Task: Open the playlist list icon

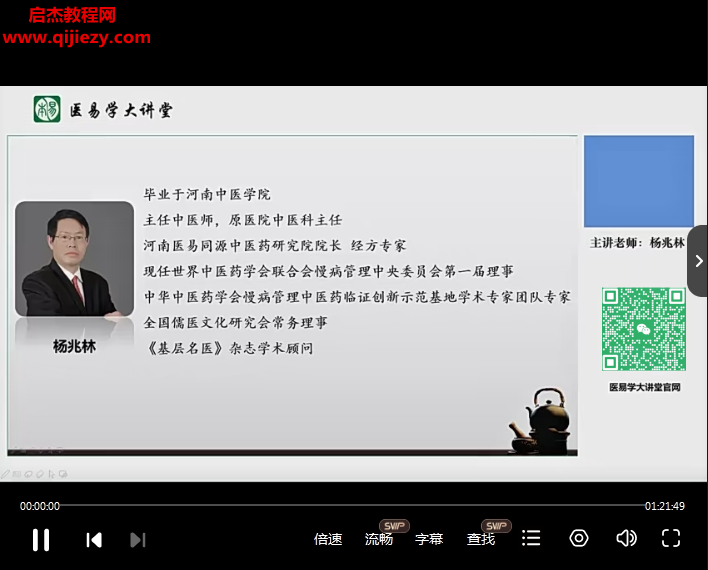Action: pos(531,538)
